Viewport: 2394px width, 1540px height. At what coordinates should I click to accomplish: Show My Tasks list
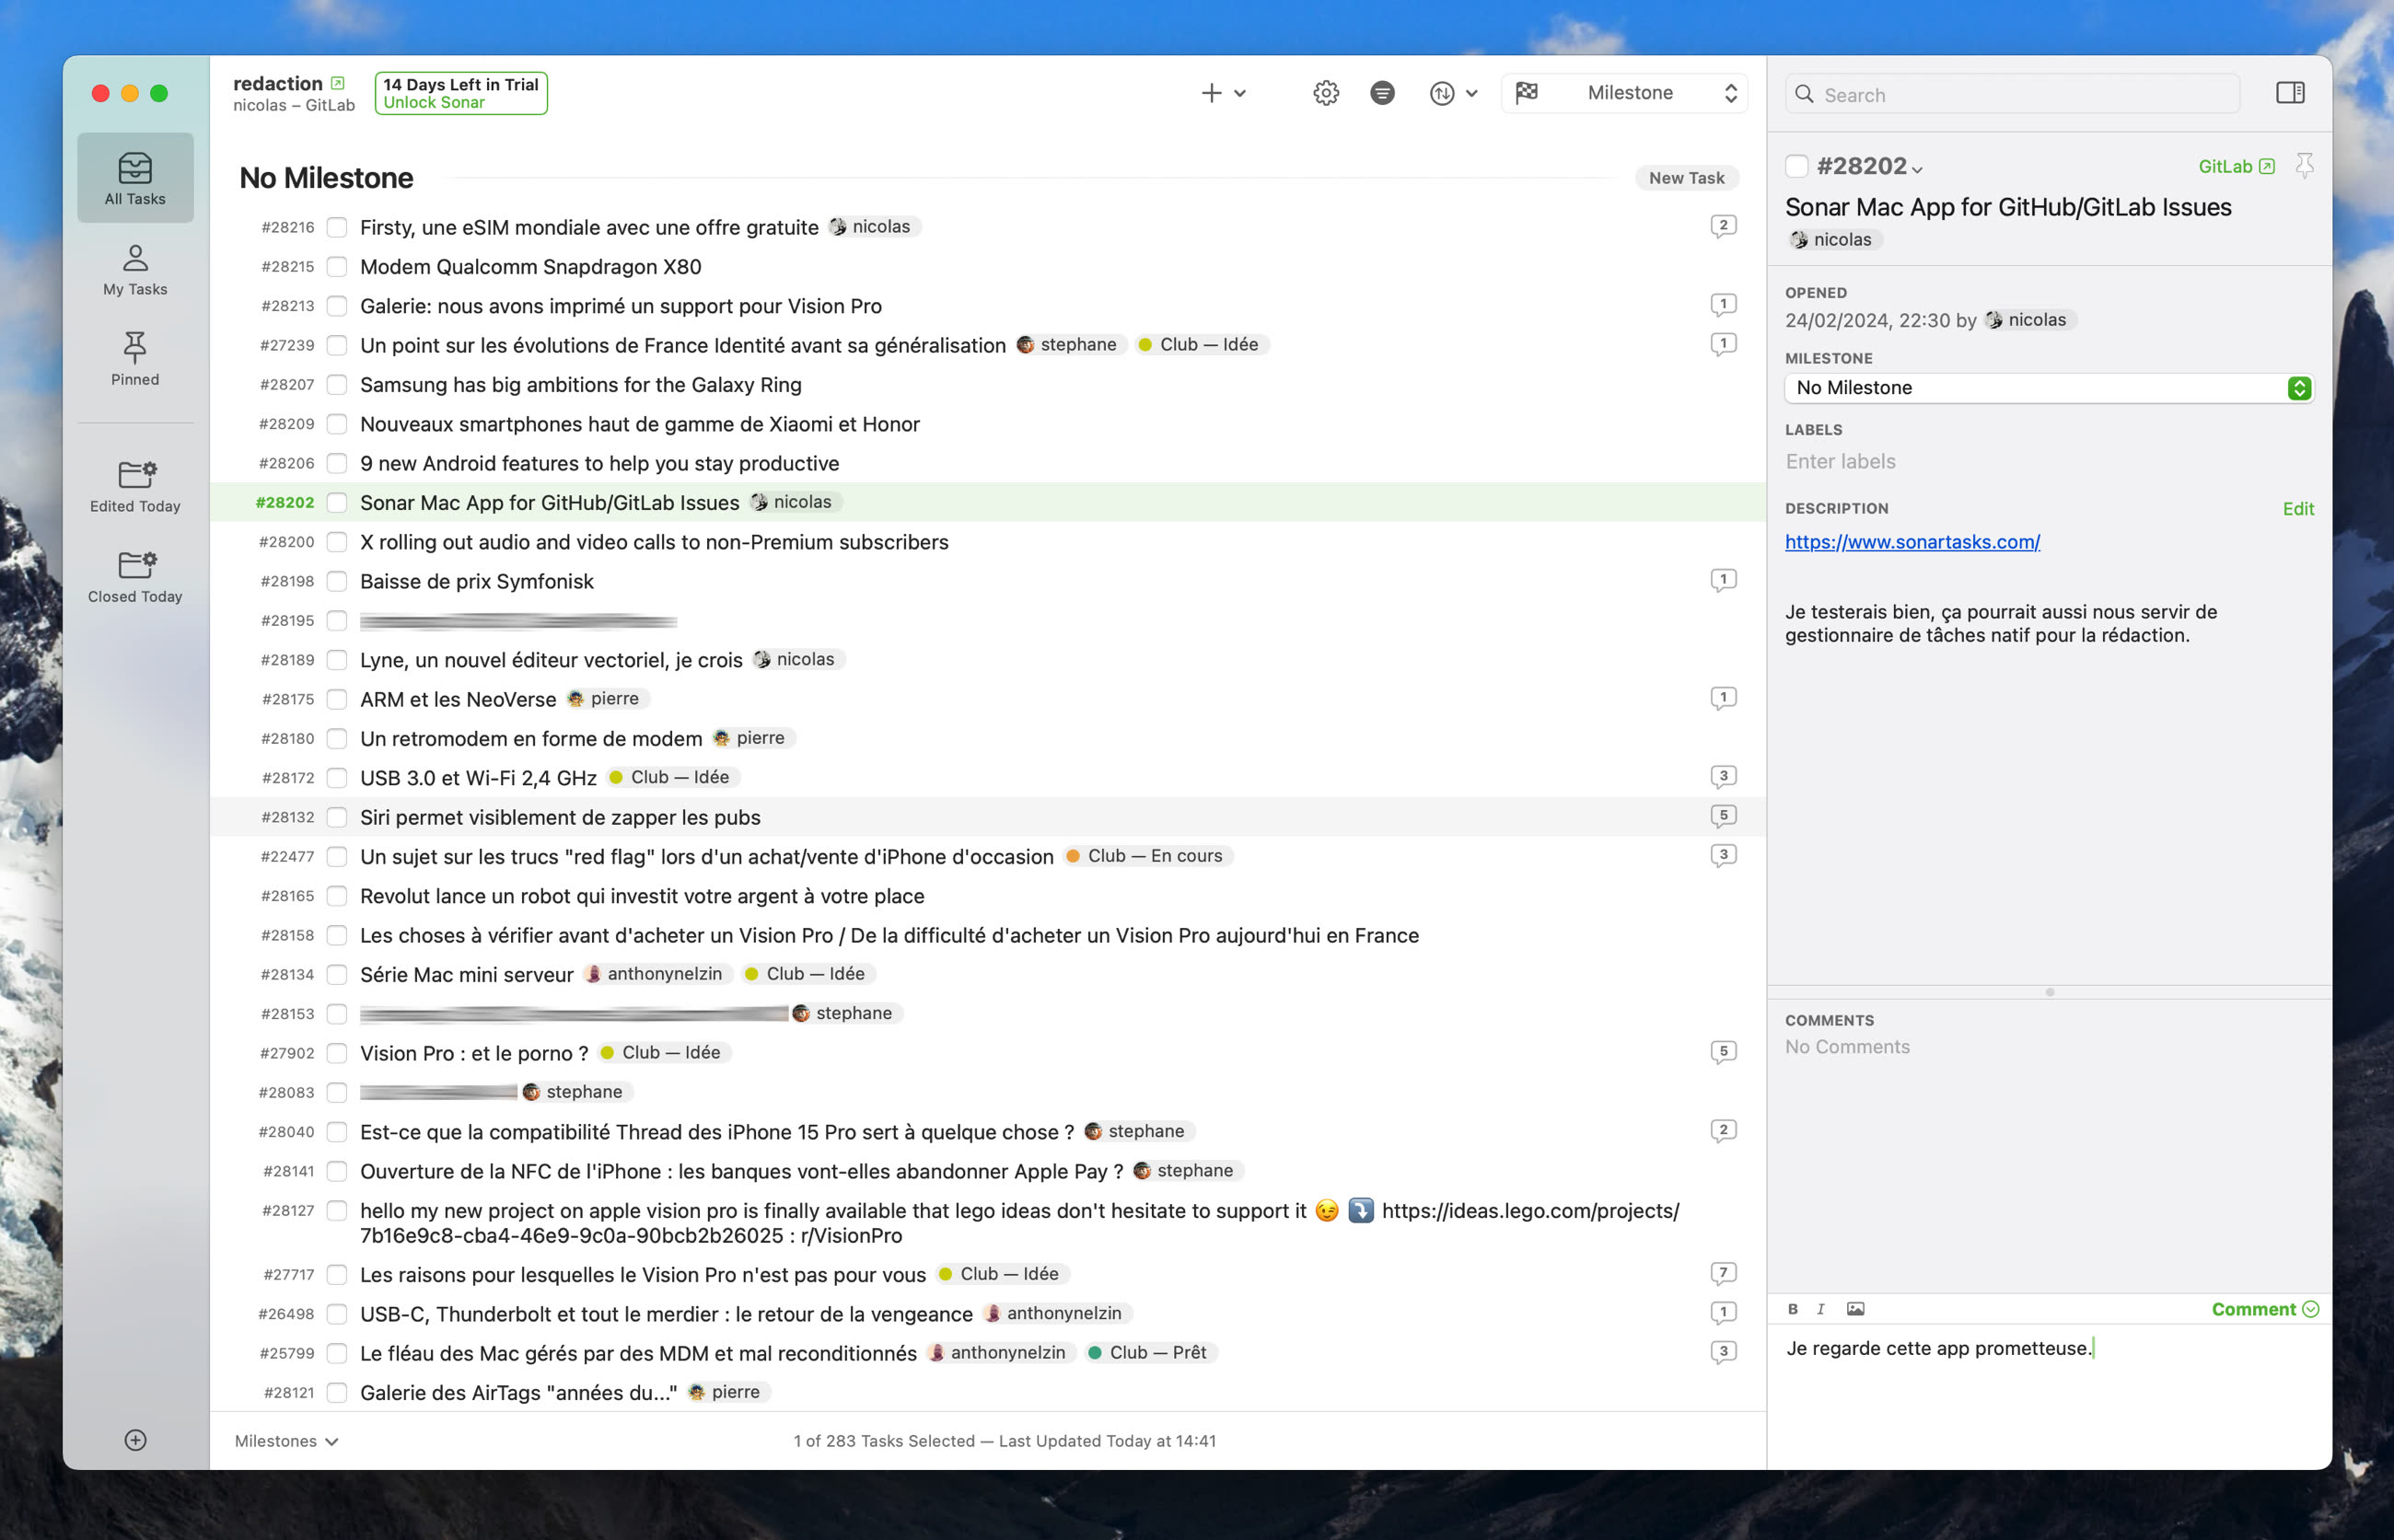pos(135,270)
